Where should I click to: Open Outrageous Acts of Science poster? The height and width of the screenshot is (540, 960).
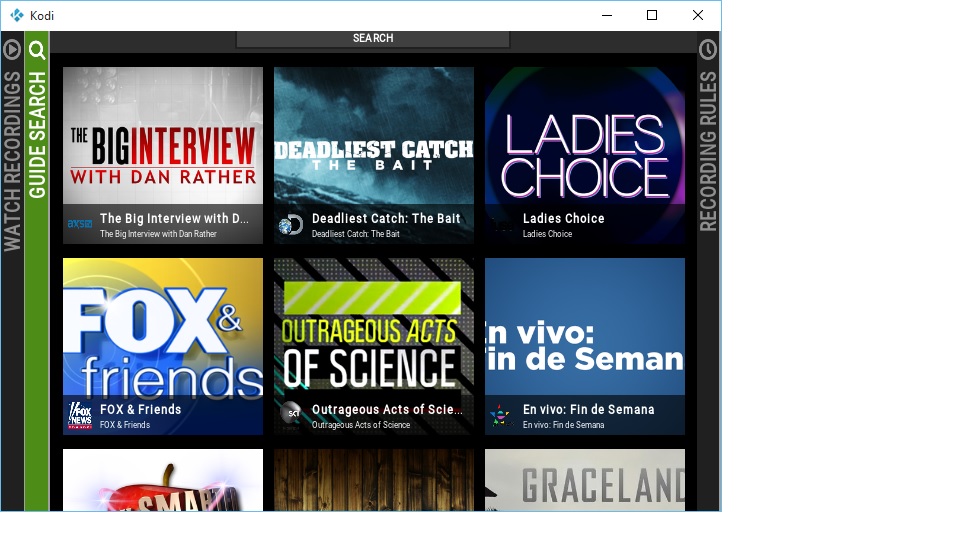374,347
